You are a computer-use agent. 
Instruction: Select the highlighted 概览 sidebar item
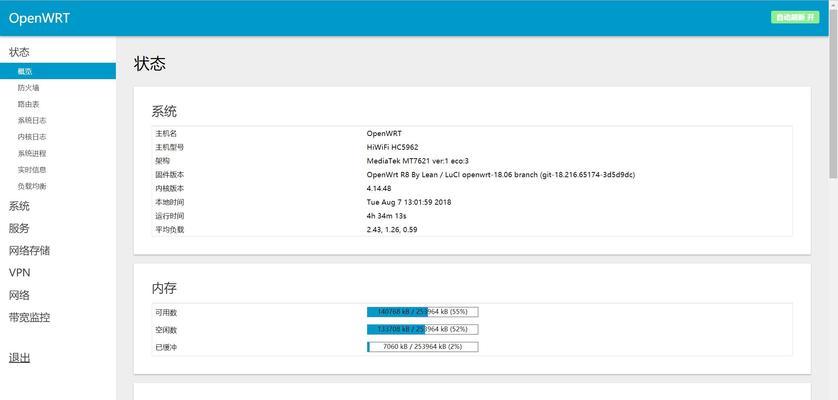58,71
